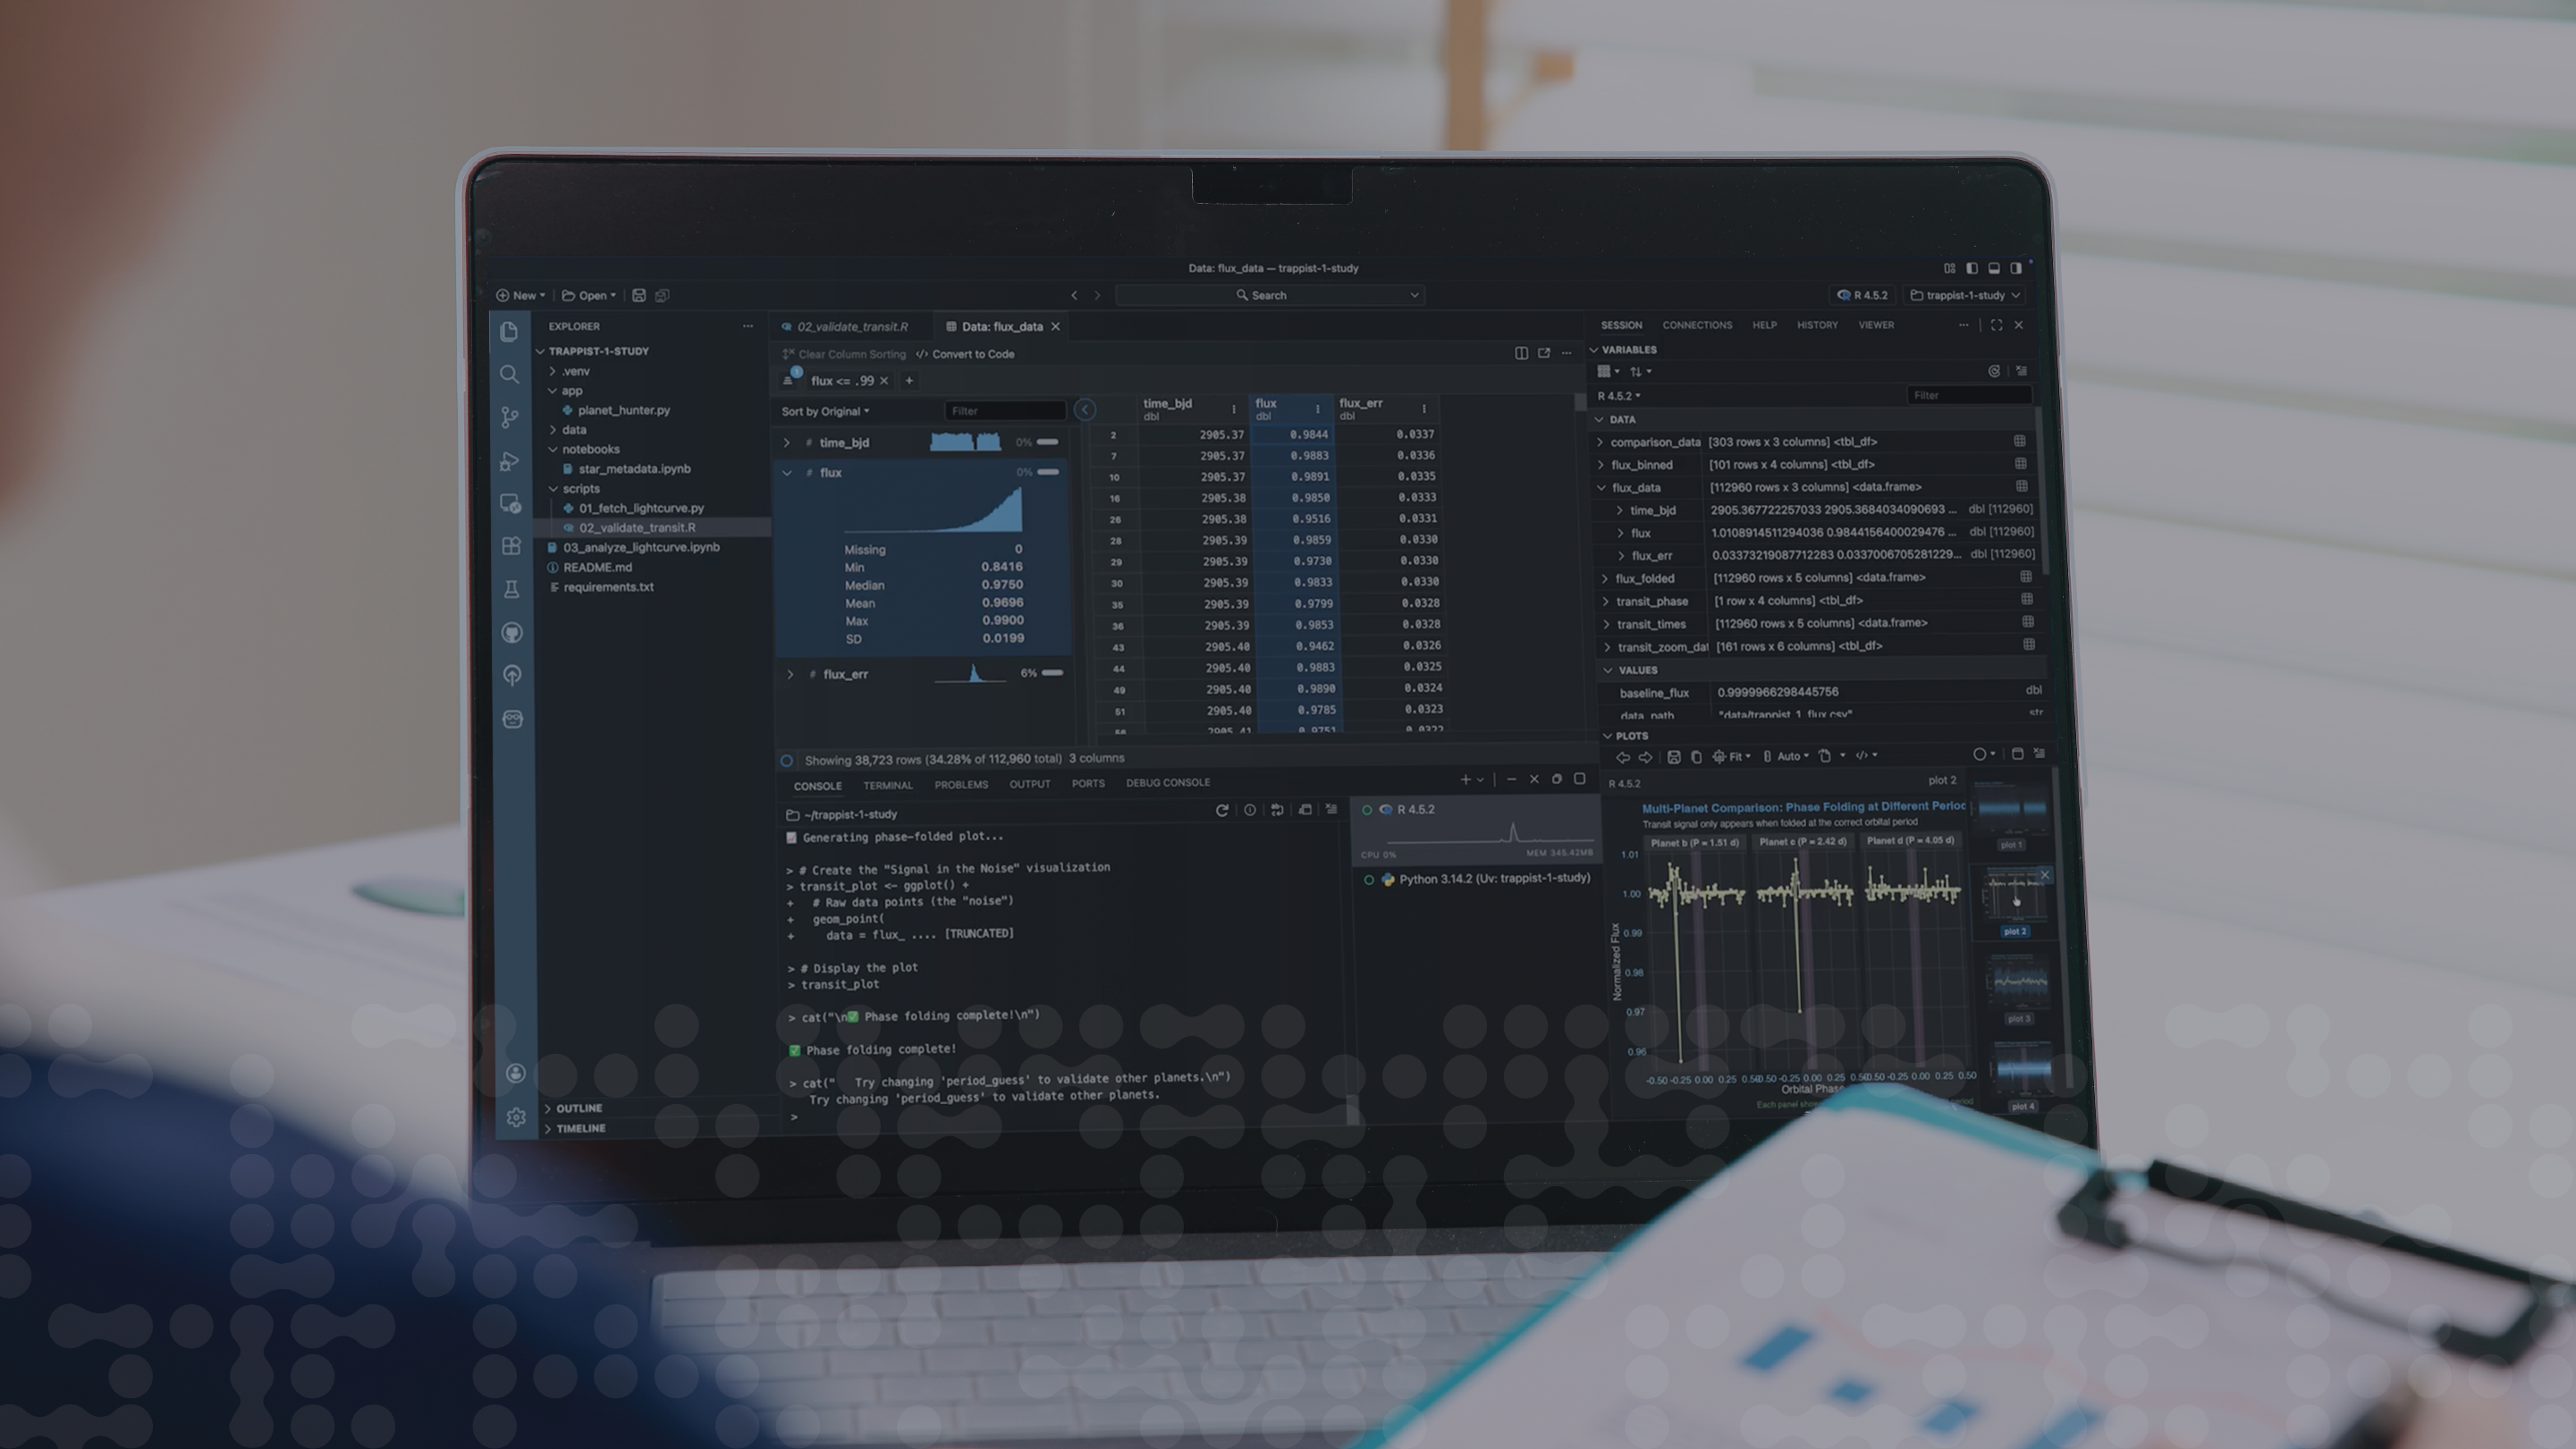The height and width of the screenshot is (1449, 2576).
Task: Toggle the bottom panel layout icon
Action: point(1994,268)
